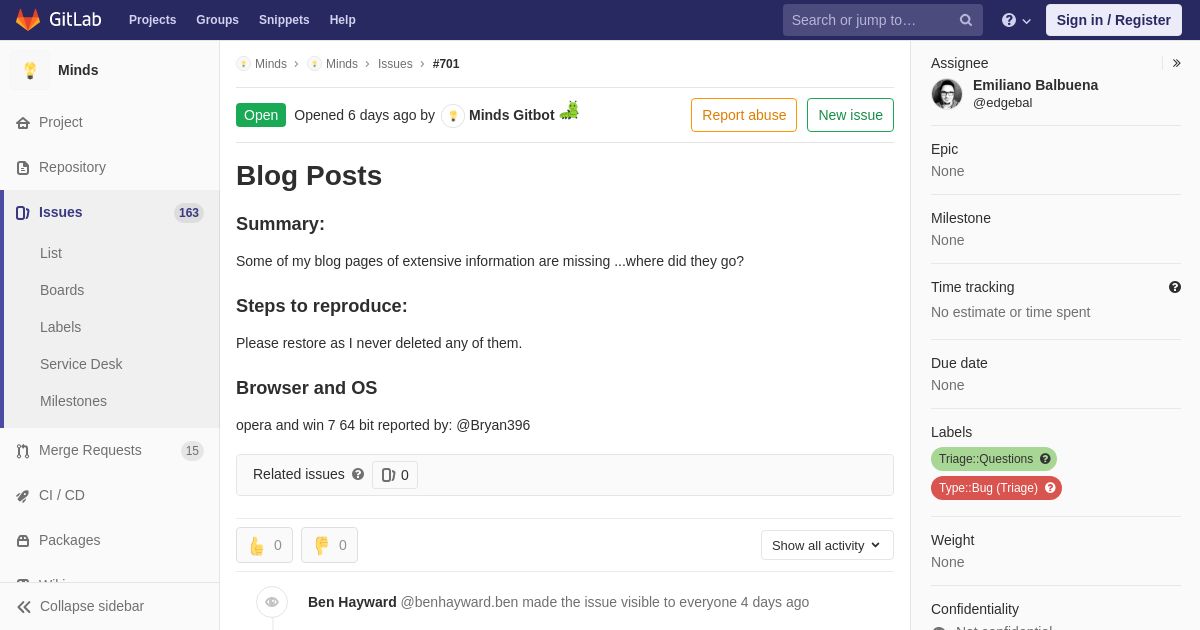The height and width of the screenshot is (630, 1200).
Task: Give a thumbs down reaction
Action: (329, 545)
